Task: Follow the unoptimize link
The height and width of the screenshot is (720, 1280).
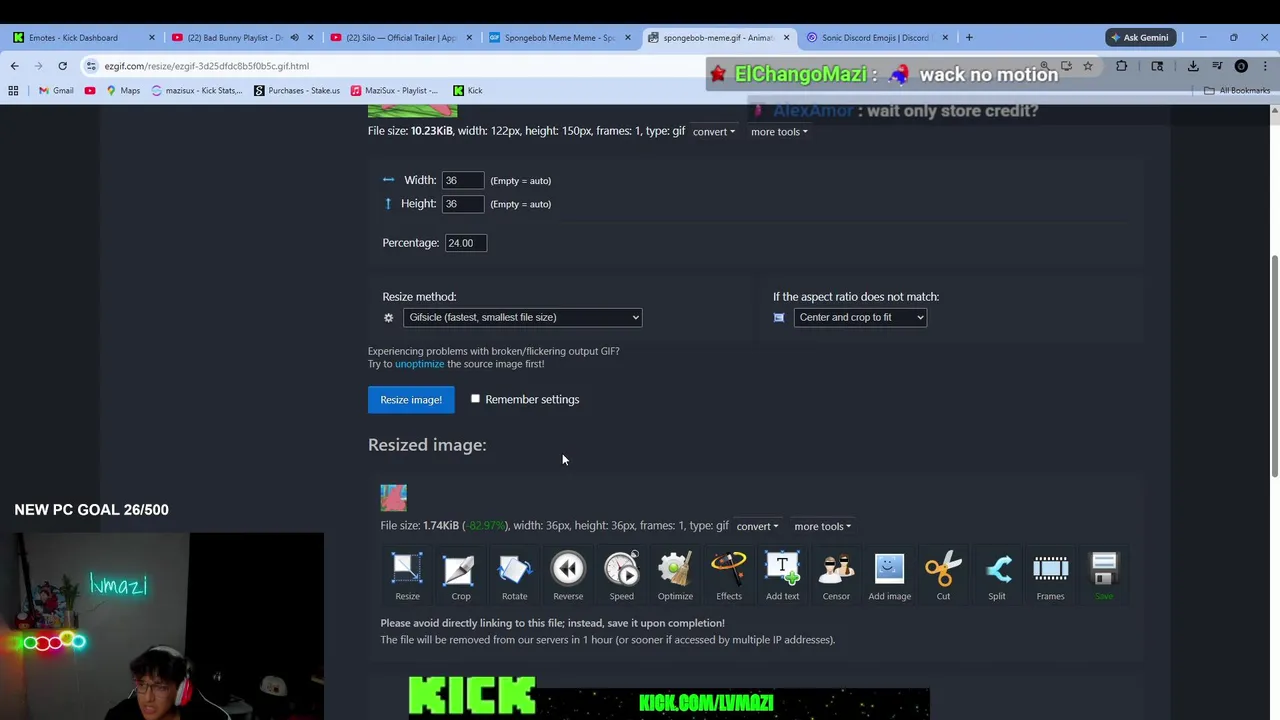Action: pyautogui.click(x=419, y=364)
